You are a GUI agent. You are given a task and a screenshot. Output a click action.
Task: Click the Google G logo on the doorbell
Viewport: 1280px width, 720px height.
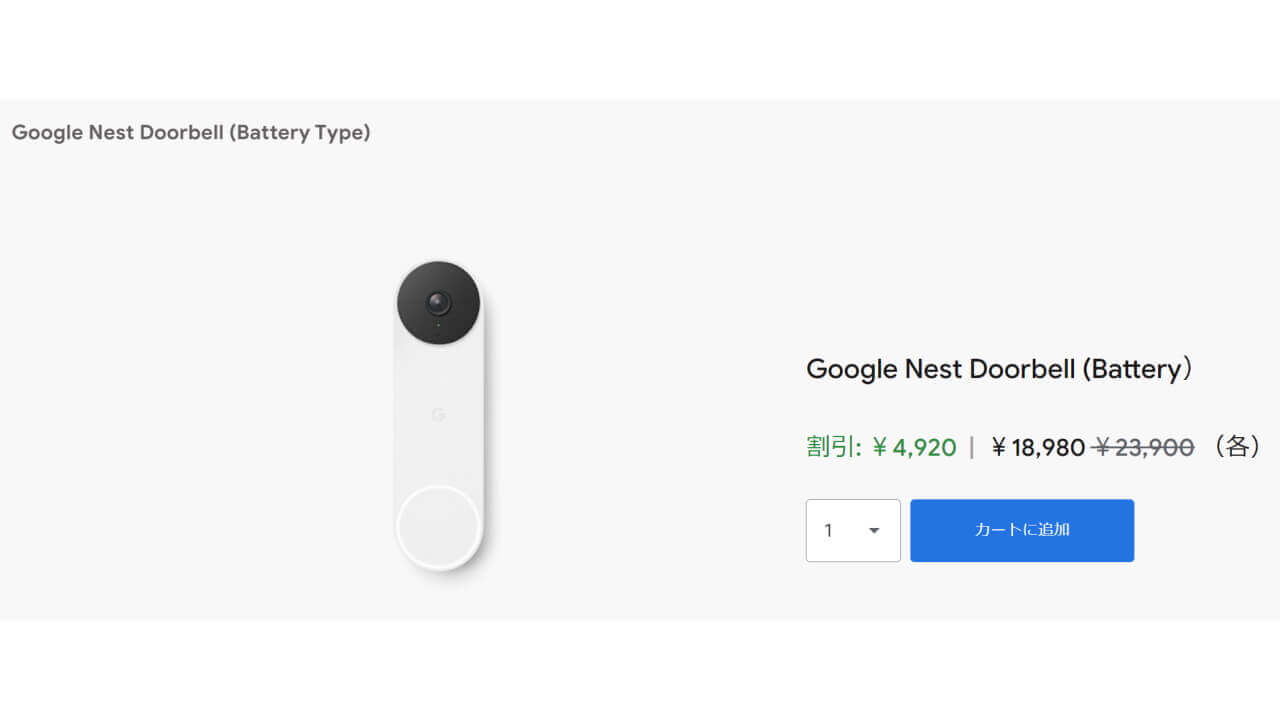coord(437,417)
